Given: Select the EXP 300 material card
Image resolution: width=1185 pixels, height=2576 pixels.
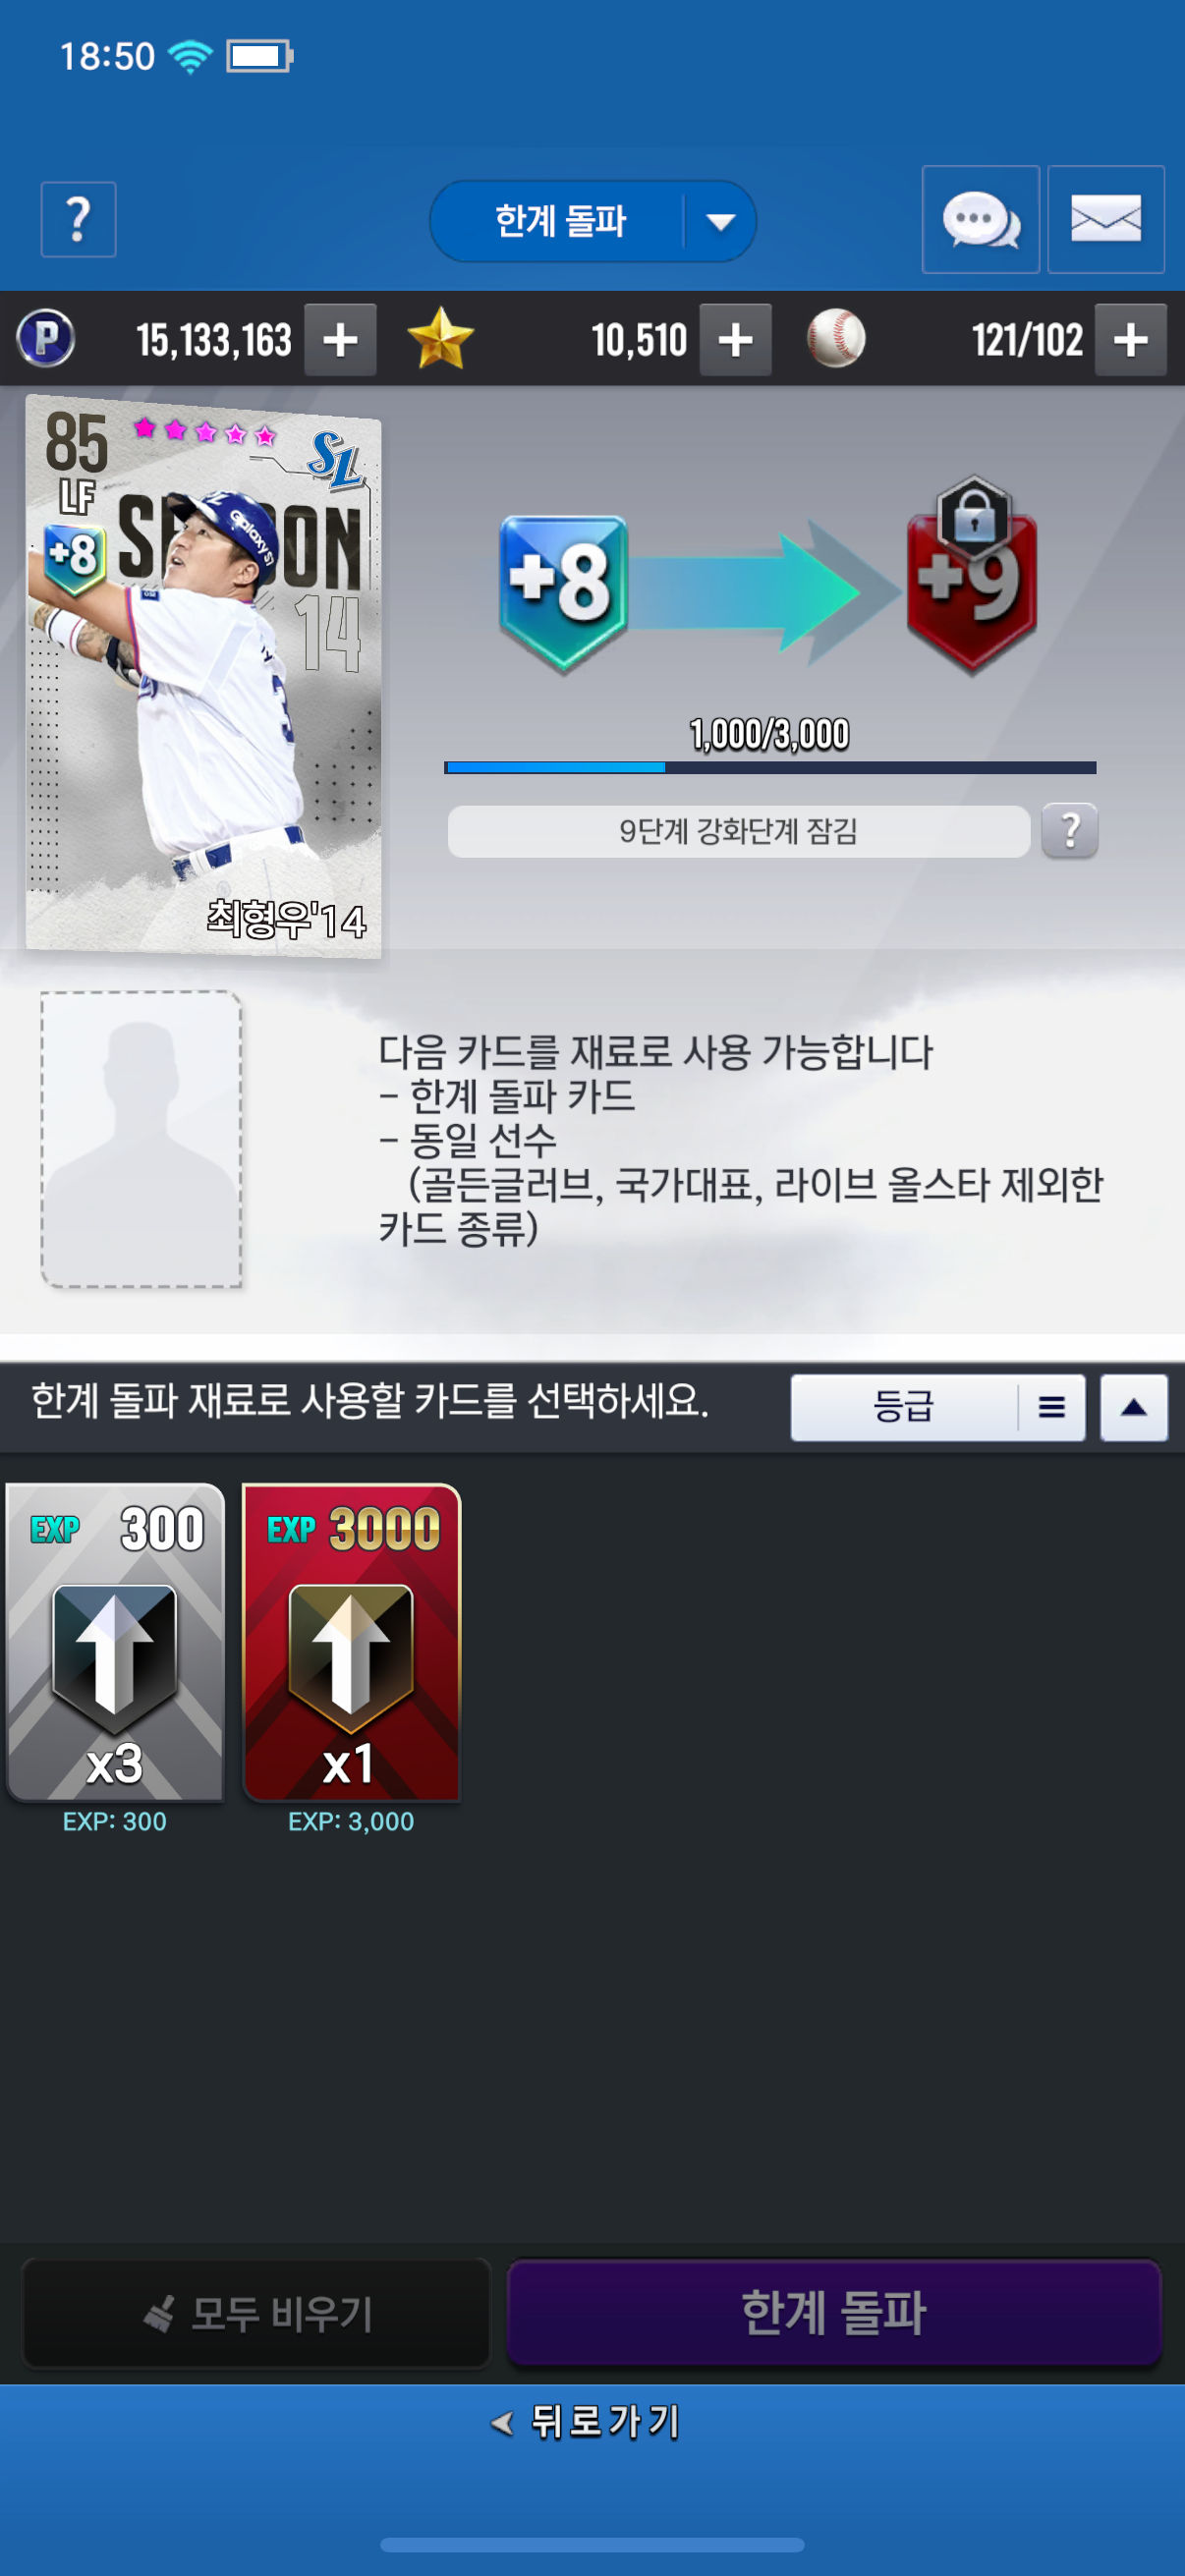Looking at the screenshot, I should [115, 1643].
